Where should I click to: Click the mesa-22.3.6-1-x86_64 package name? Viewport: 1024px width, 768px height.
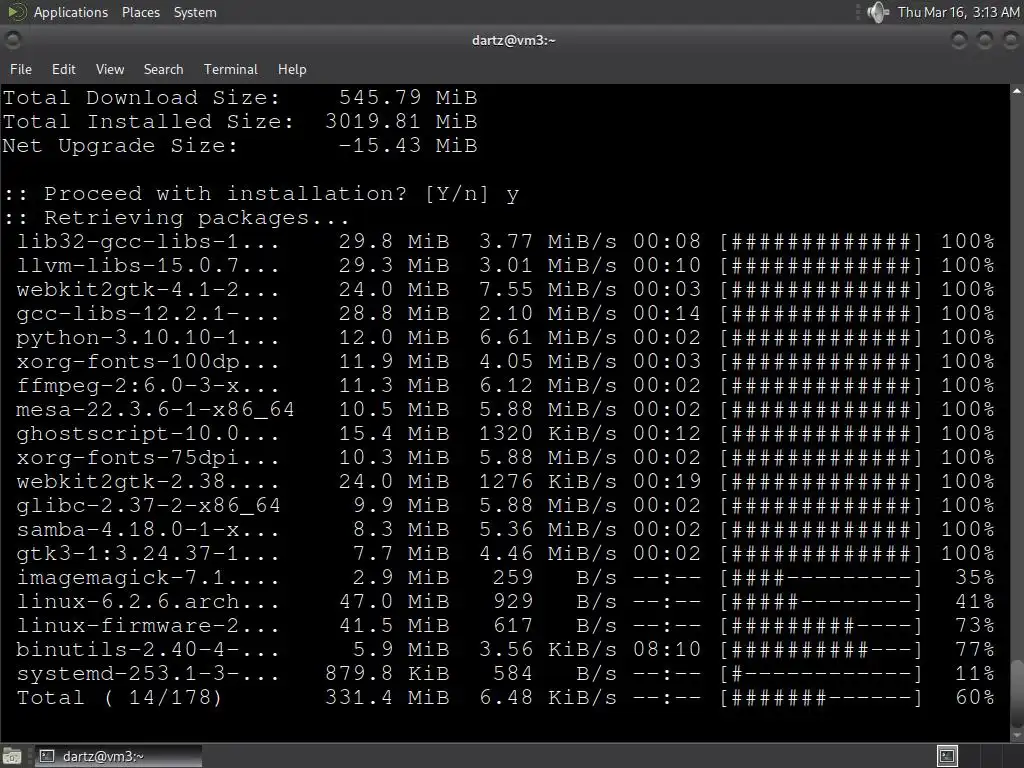[x=155, y=410]
